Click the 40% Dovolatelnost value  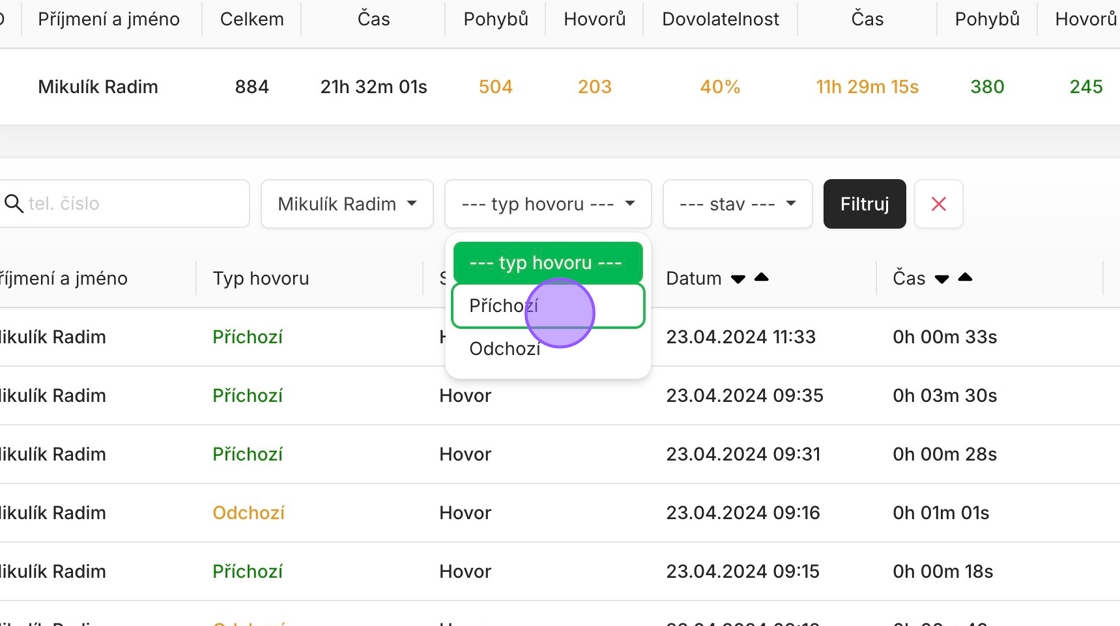[720, 86]
